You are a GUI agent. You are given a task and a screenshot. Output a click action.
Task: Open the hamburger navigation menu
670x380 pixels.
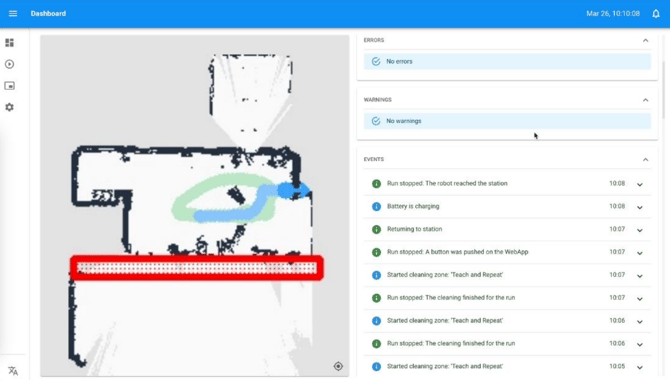13,14
